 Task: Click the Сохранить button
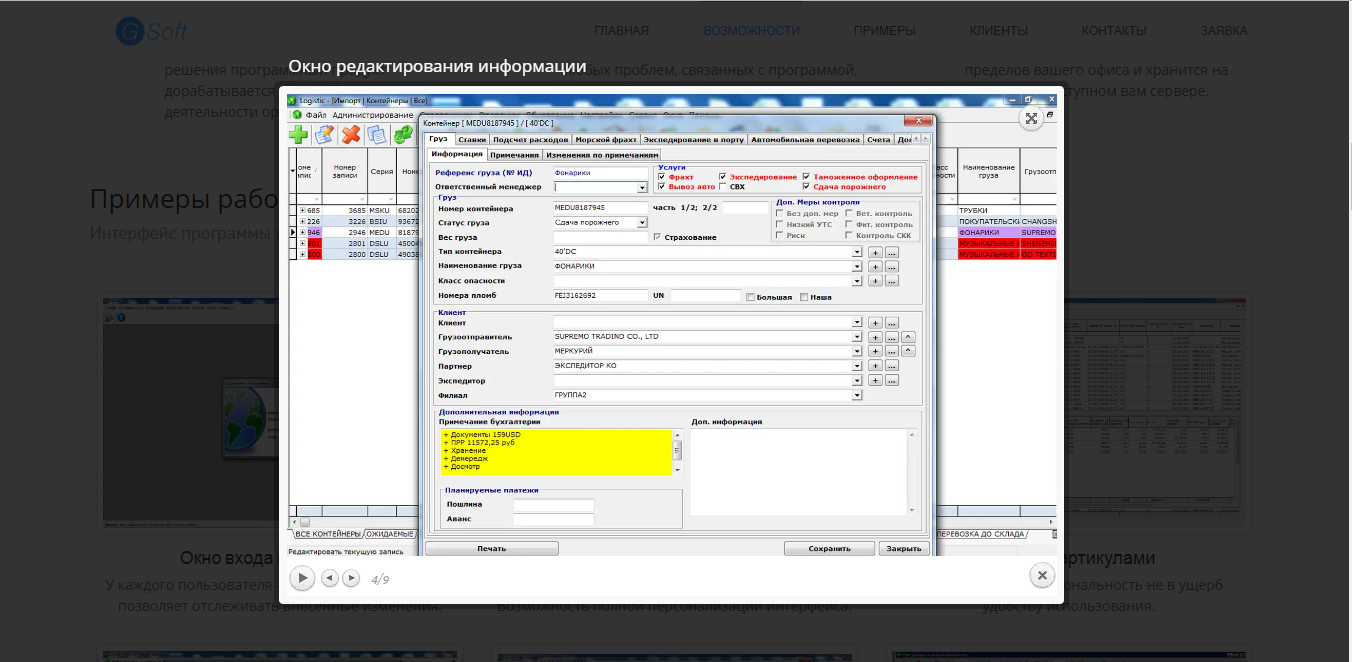(x=829, y=548)
